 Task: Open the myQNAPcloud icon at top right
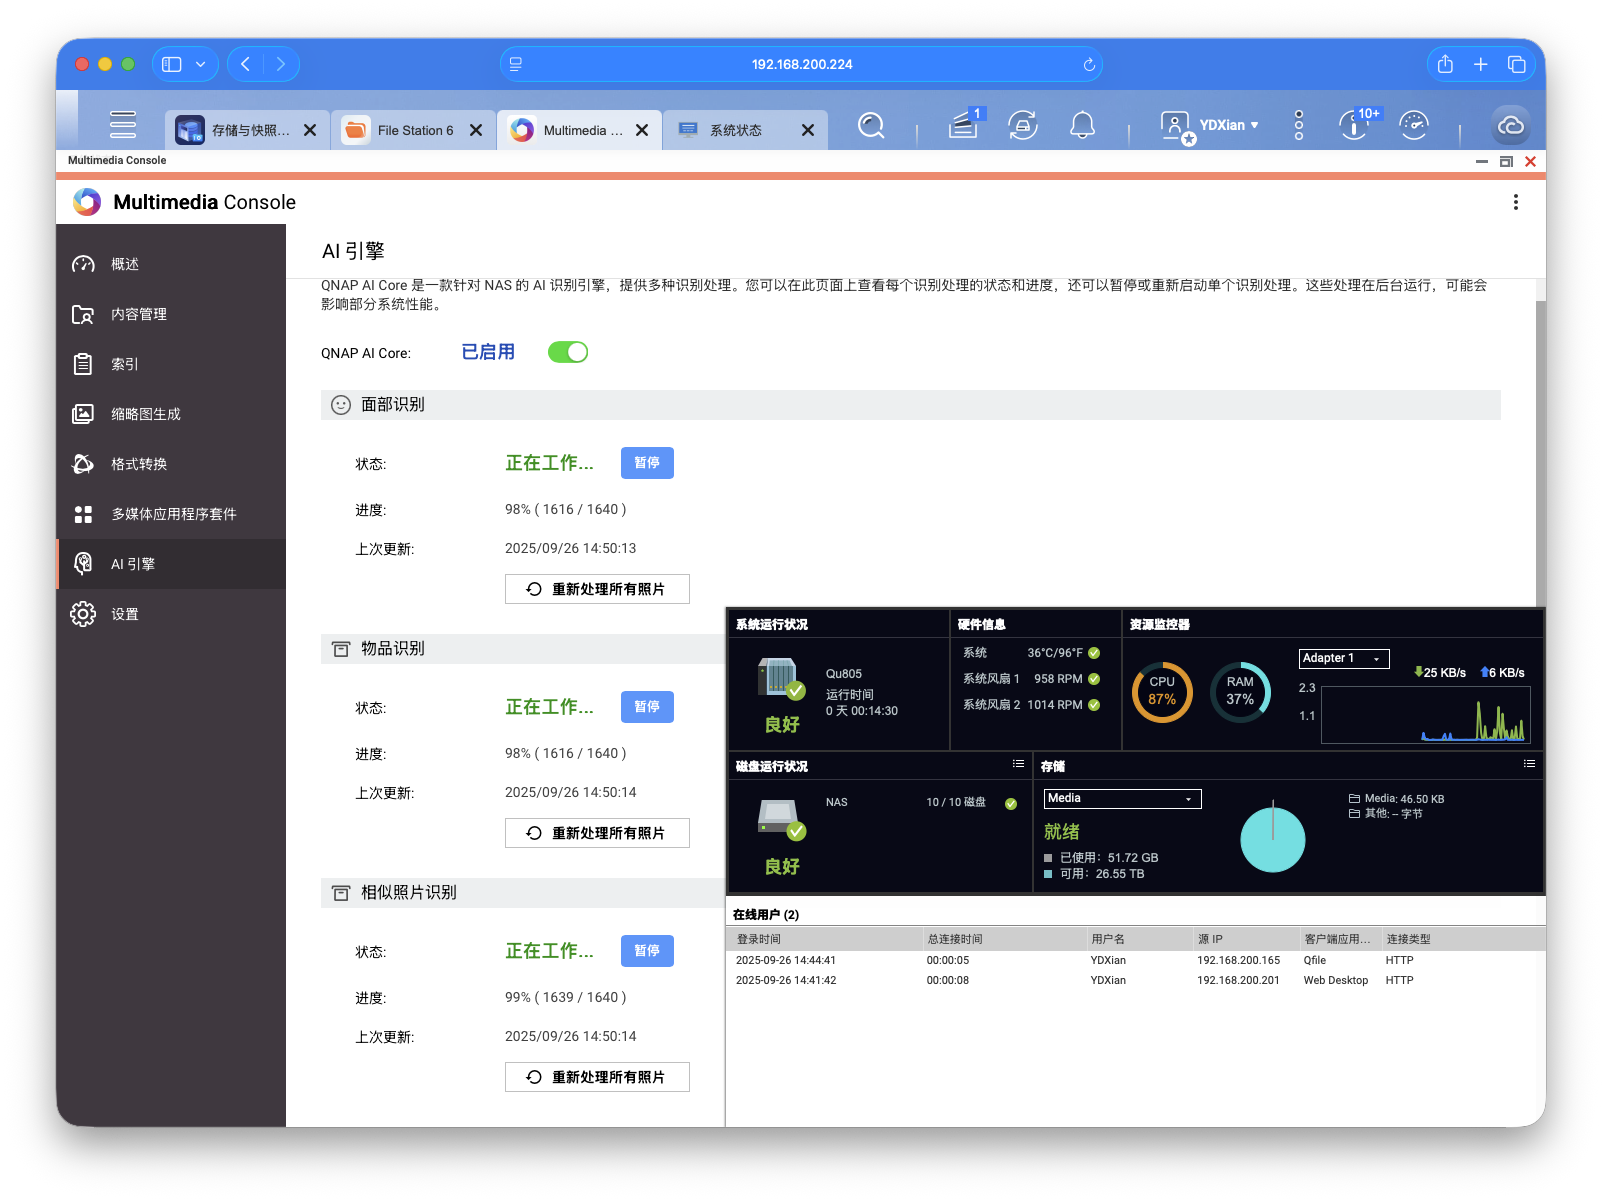1511,125
